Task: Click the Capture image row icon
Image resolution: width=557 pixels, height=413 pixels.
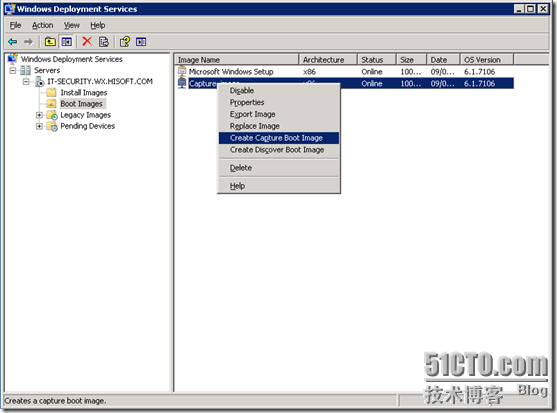Action: click(182, 83)
